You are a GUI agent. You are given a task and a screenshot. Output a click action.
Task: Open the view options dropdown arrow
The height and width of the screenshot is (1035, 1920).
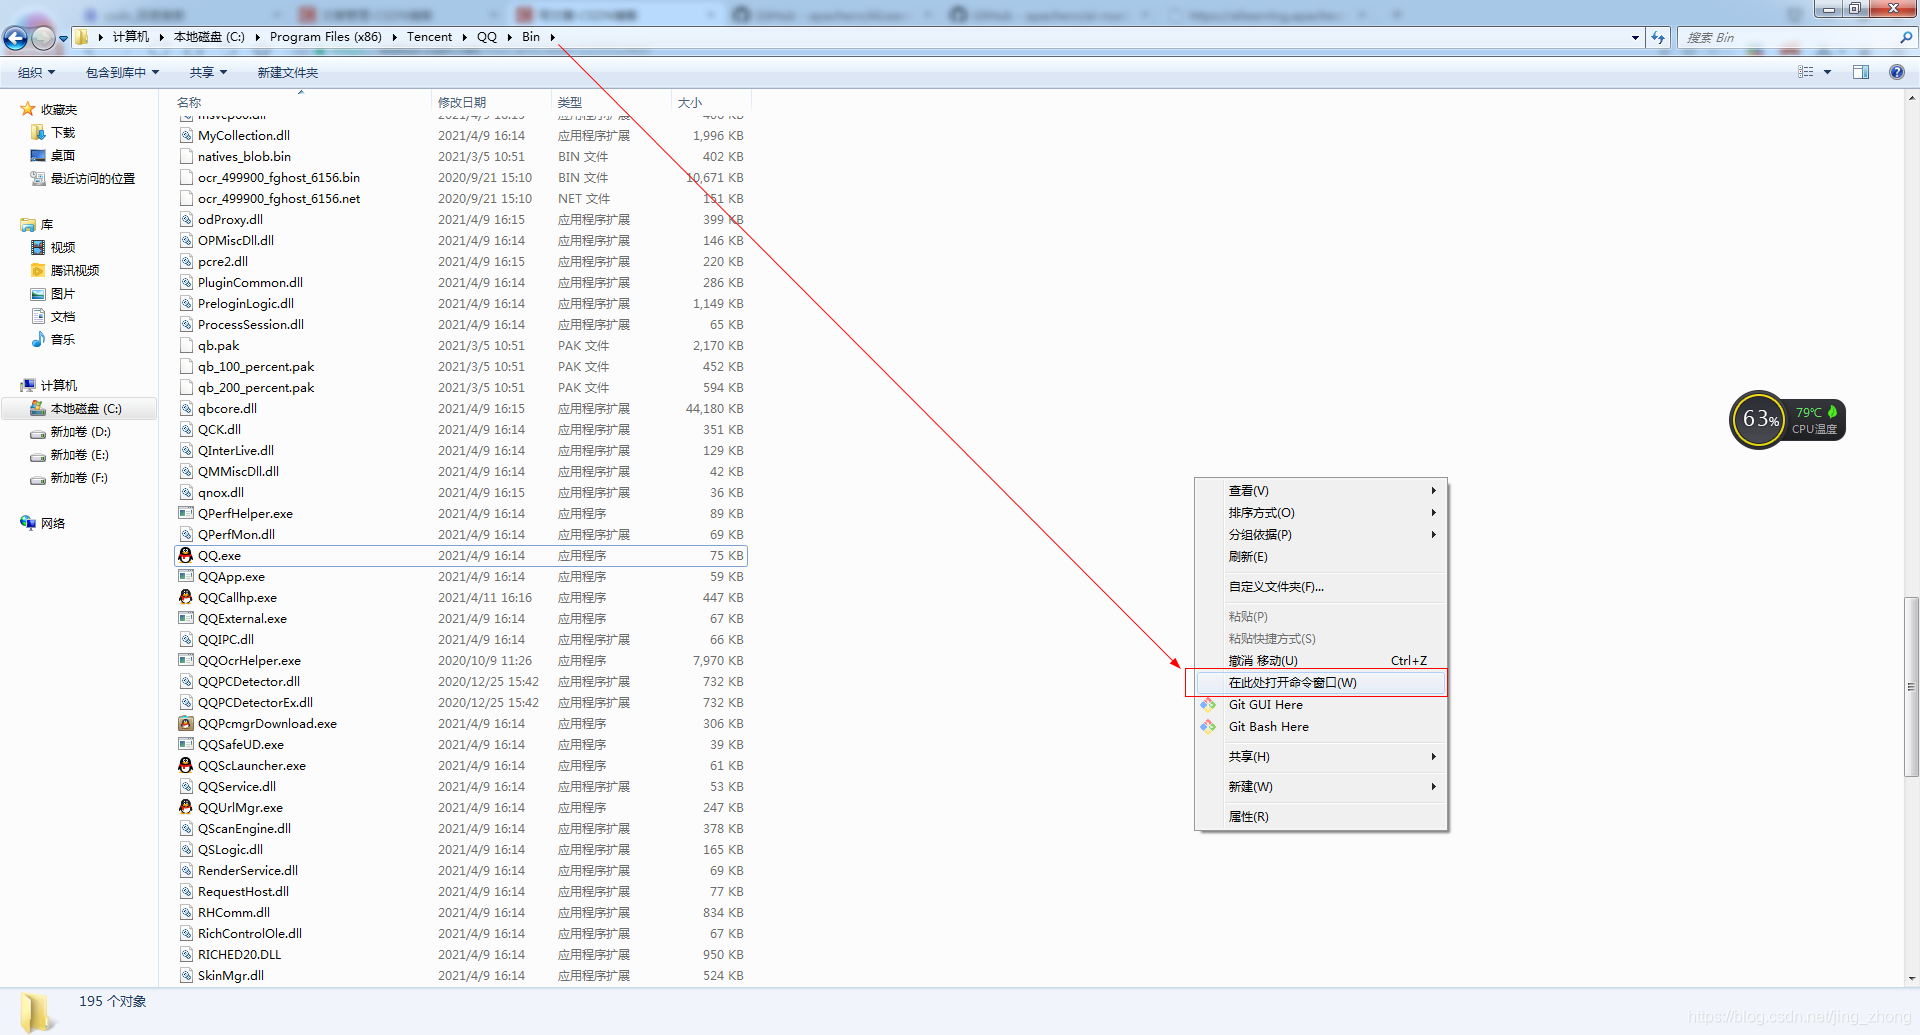[1827, 72]
